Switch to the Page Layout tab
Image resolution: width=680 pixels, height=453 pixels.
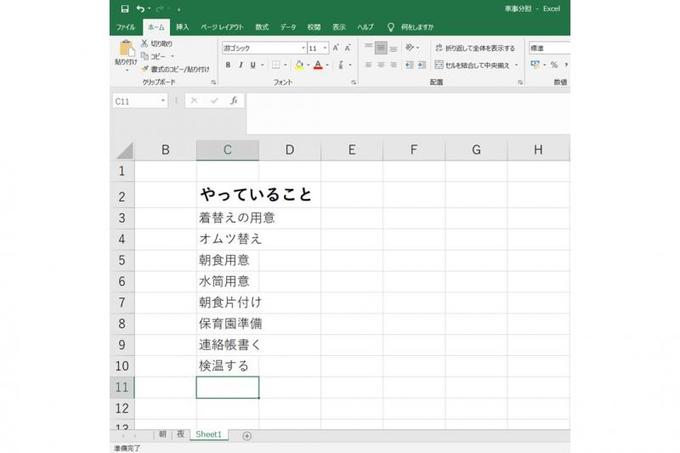[x=222, y=27]
